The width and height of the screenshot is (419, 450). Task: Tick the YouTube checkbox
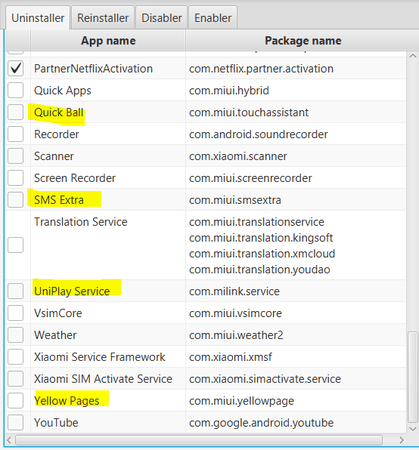(x=16, y=422)
